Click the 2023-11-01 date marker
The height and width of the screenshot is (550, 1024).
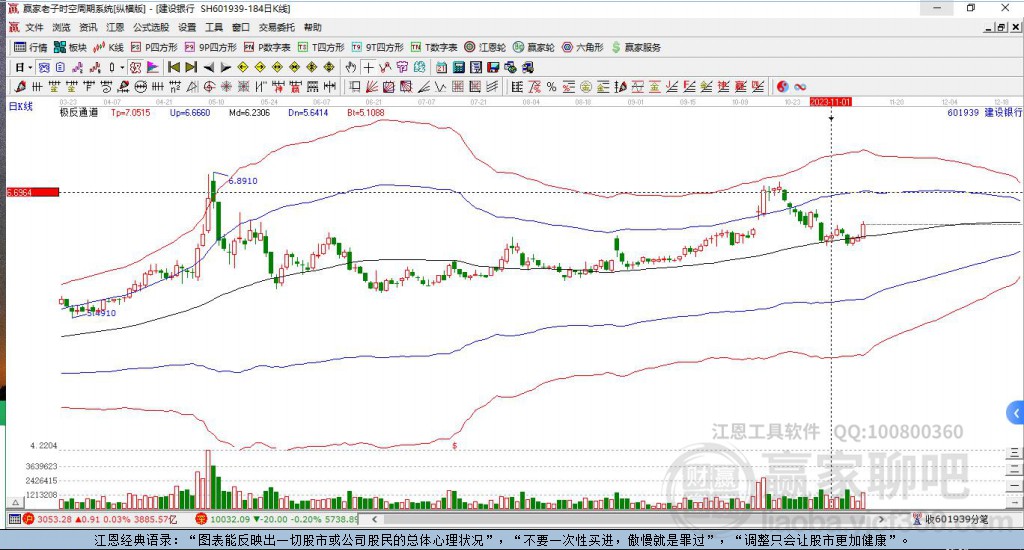coord(831,102)
